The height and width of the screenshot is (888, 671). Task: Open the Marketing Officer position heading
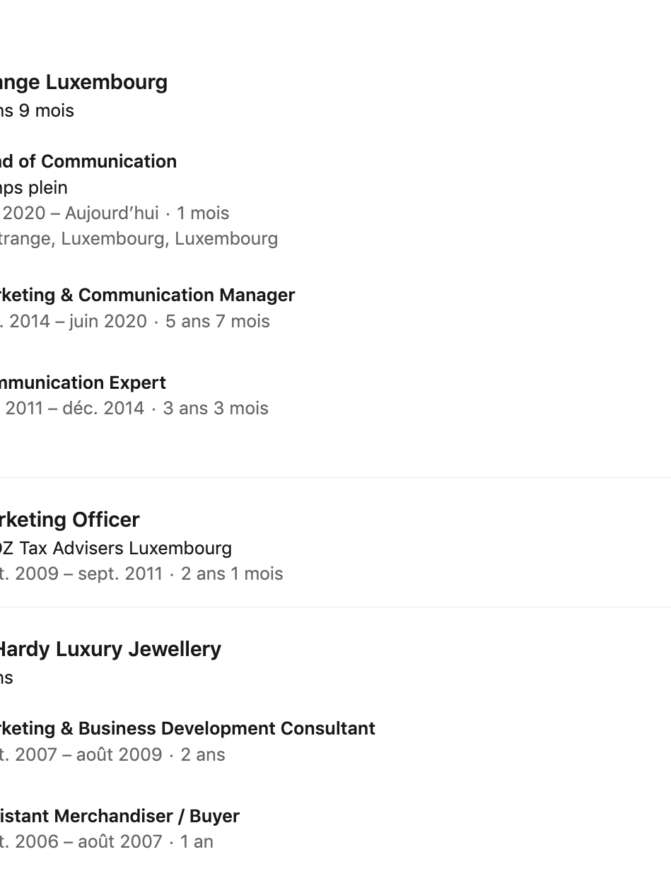tap(70, 519)
